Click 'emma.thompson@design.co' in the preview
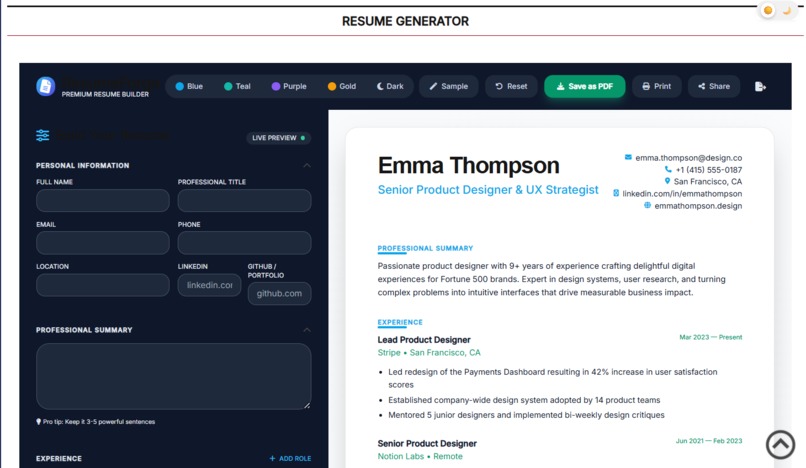 (688, 158)
